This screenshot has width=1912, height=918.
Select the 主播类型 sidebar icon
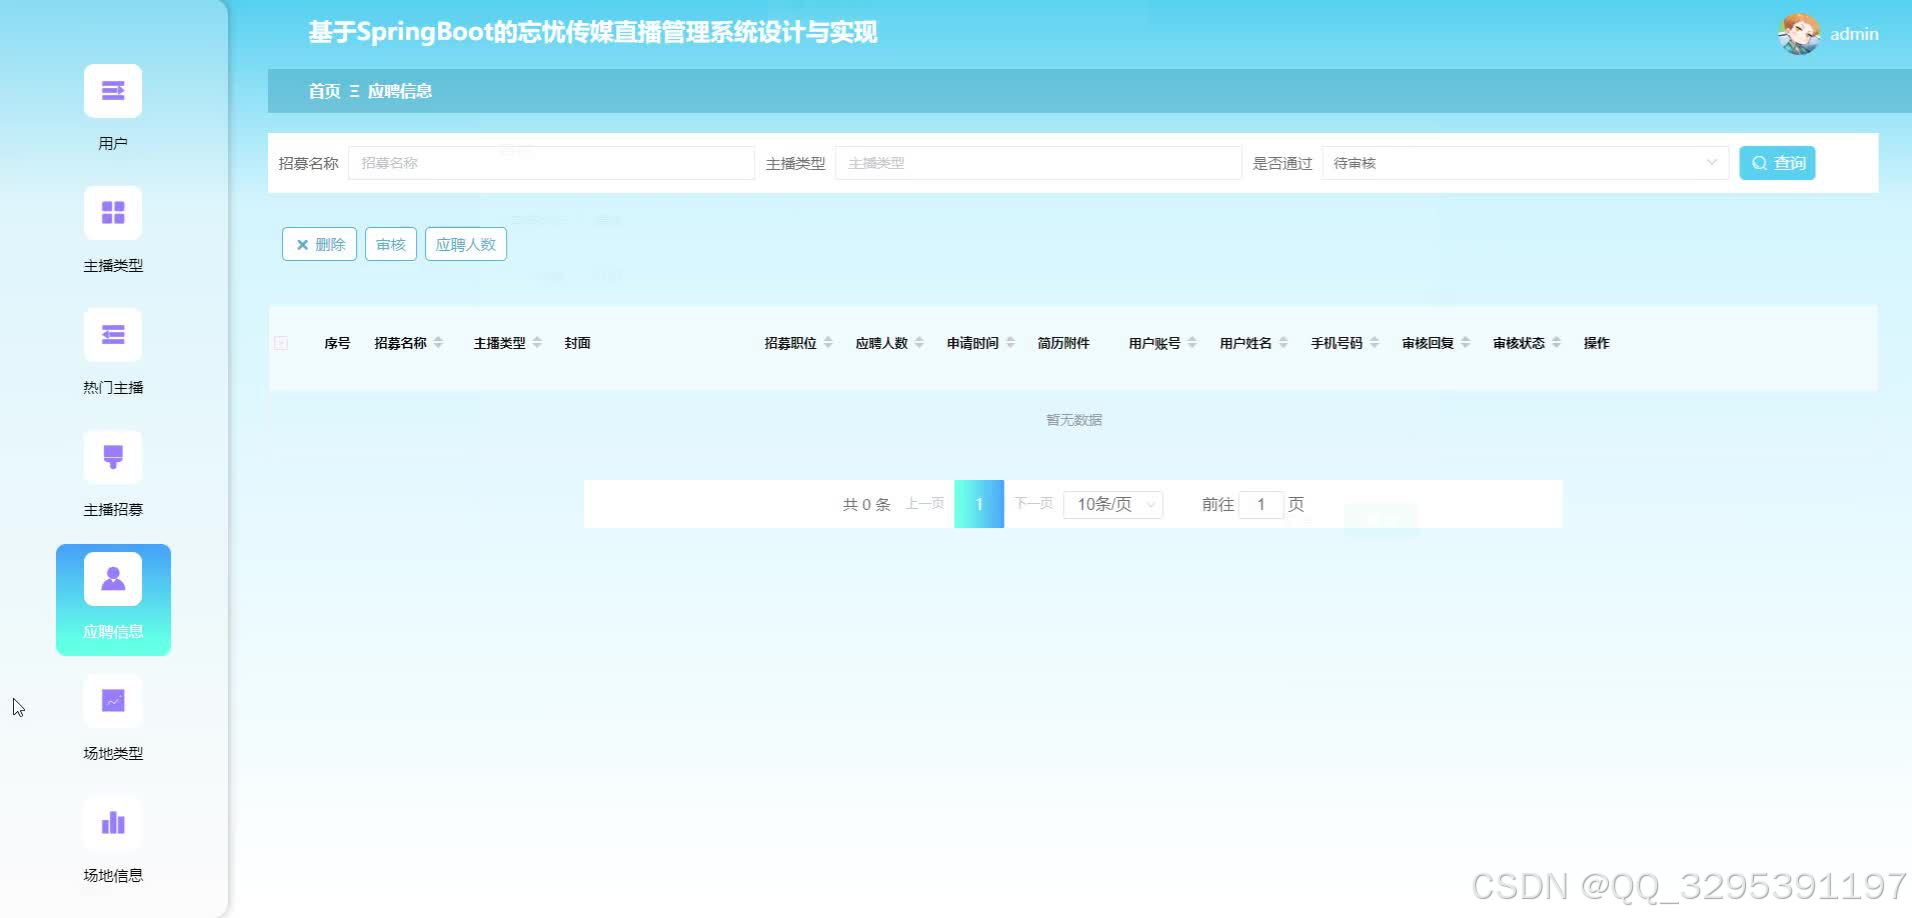tap(113, 213)
